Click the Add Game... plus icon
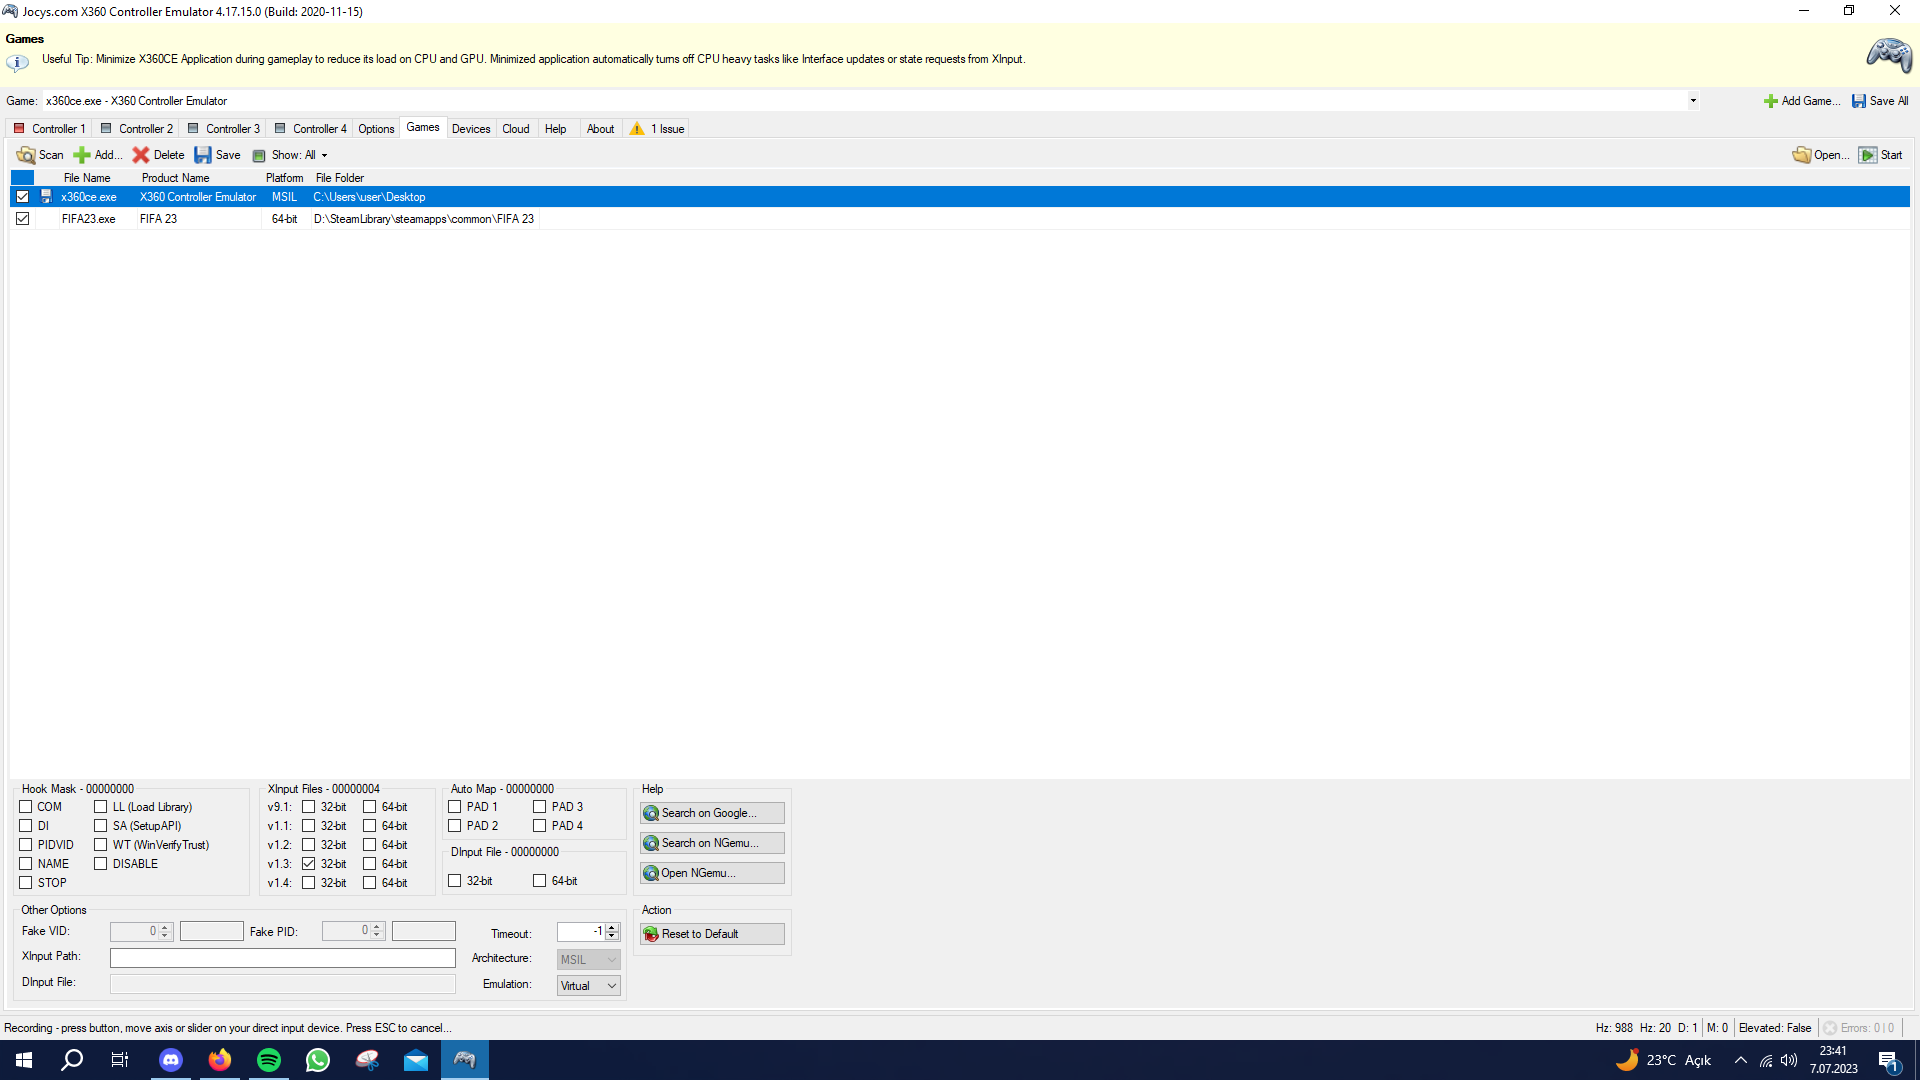Screen dimensions: 1920x1080 1770,101
